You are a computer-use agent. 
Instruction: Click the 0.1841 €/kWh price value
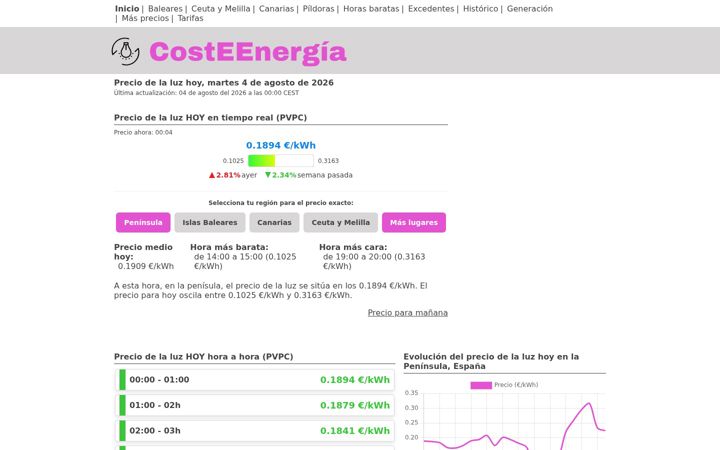pyautogui.click(x=355, y=431)
